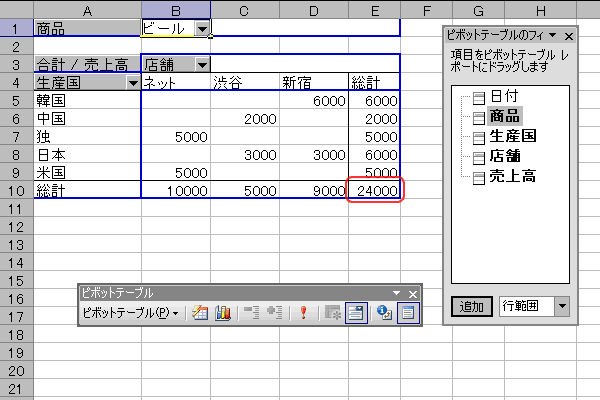600x400 pixels.
Task: Select the 商品 field in the field list
Action: [504, 116]
